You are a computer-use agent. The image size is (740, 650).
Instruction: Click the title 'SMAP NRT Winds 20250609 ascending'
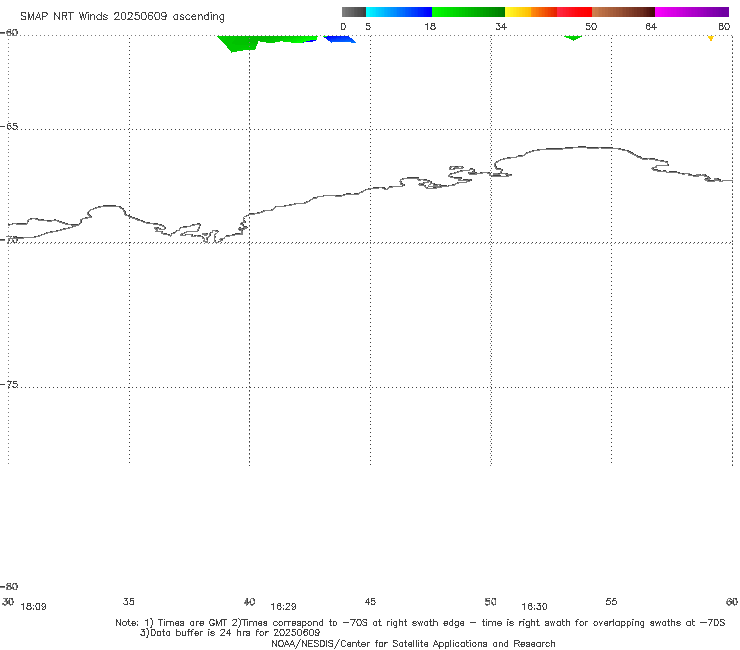122,16
